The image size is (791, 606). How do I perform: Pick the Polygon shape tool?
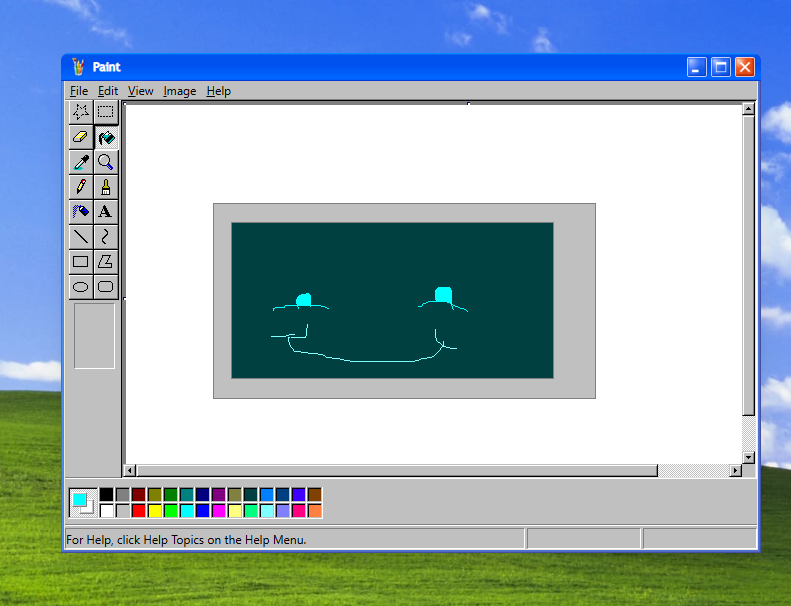pyautogui.click(x=105, y=261)
